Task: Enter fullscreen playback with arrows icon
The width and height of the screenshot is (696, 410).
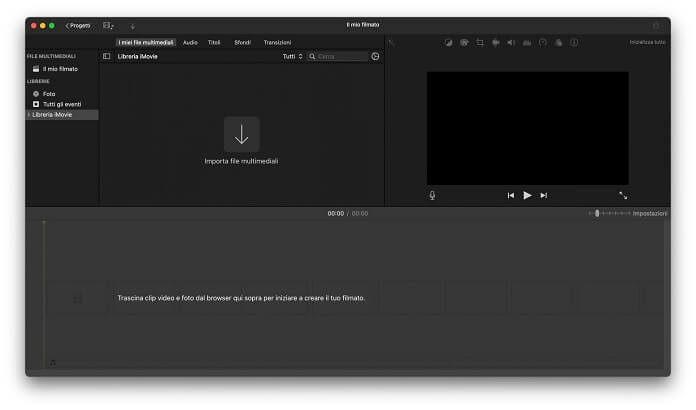Action: [623, 195]
